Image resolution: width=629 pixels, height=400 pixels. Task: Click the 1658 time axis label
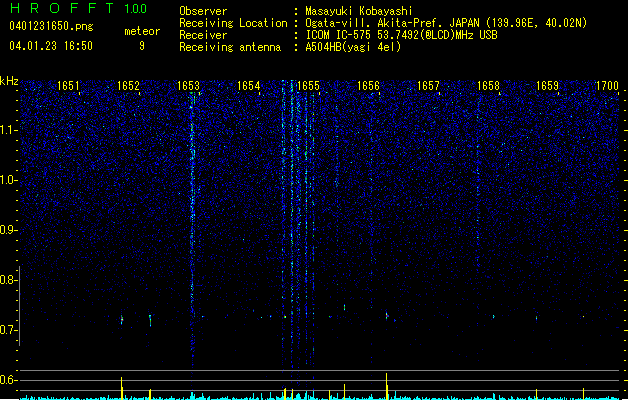click(488, 85)
